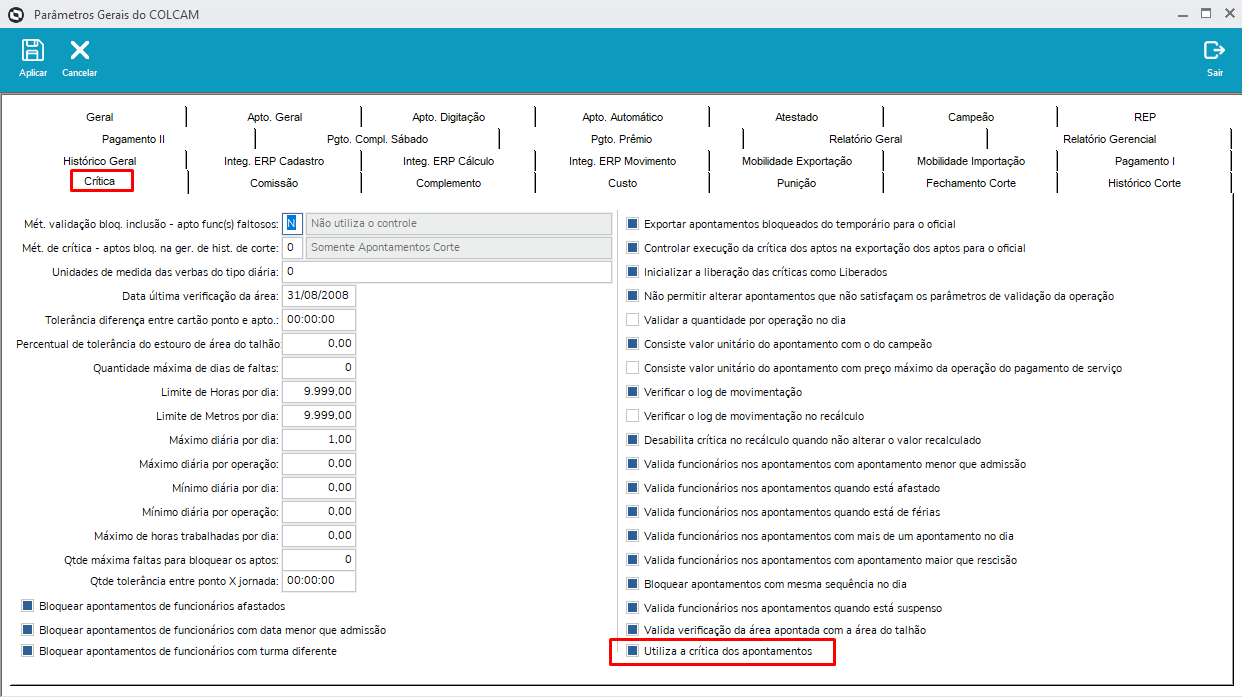
Task: Toggle Desabilita crítica no recálculo checkbox
Action: [632, 440]
